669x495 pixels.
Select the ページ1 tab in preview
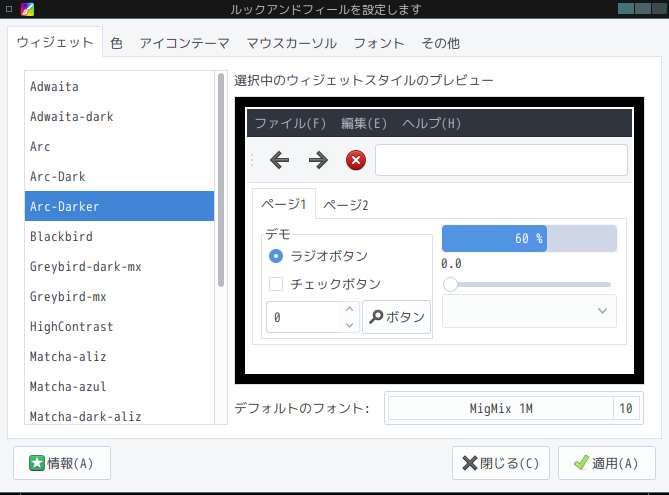284,204
